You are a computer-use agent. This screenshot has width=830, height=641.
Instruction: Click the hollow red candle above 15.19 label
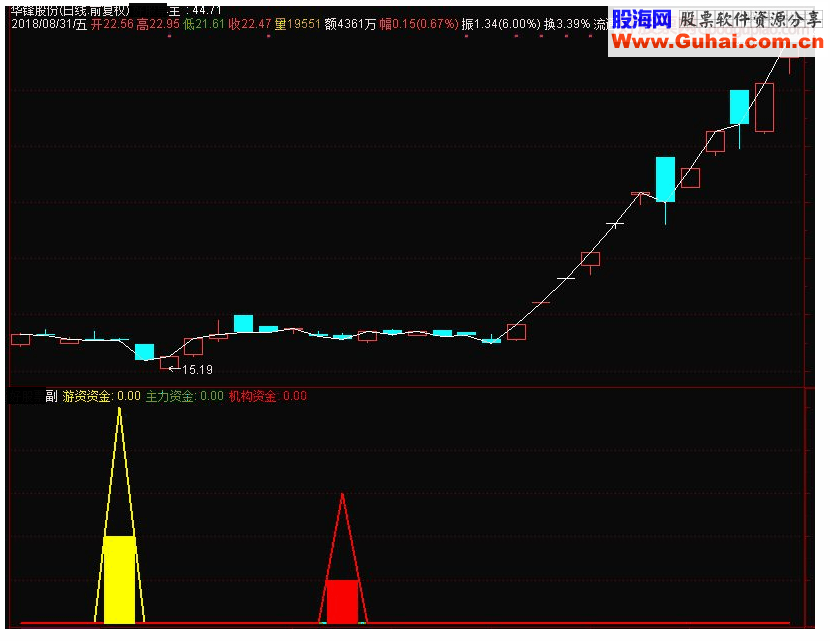(x=169, y=362)
